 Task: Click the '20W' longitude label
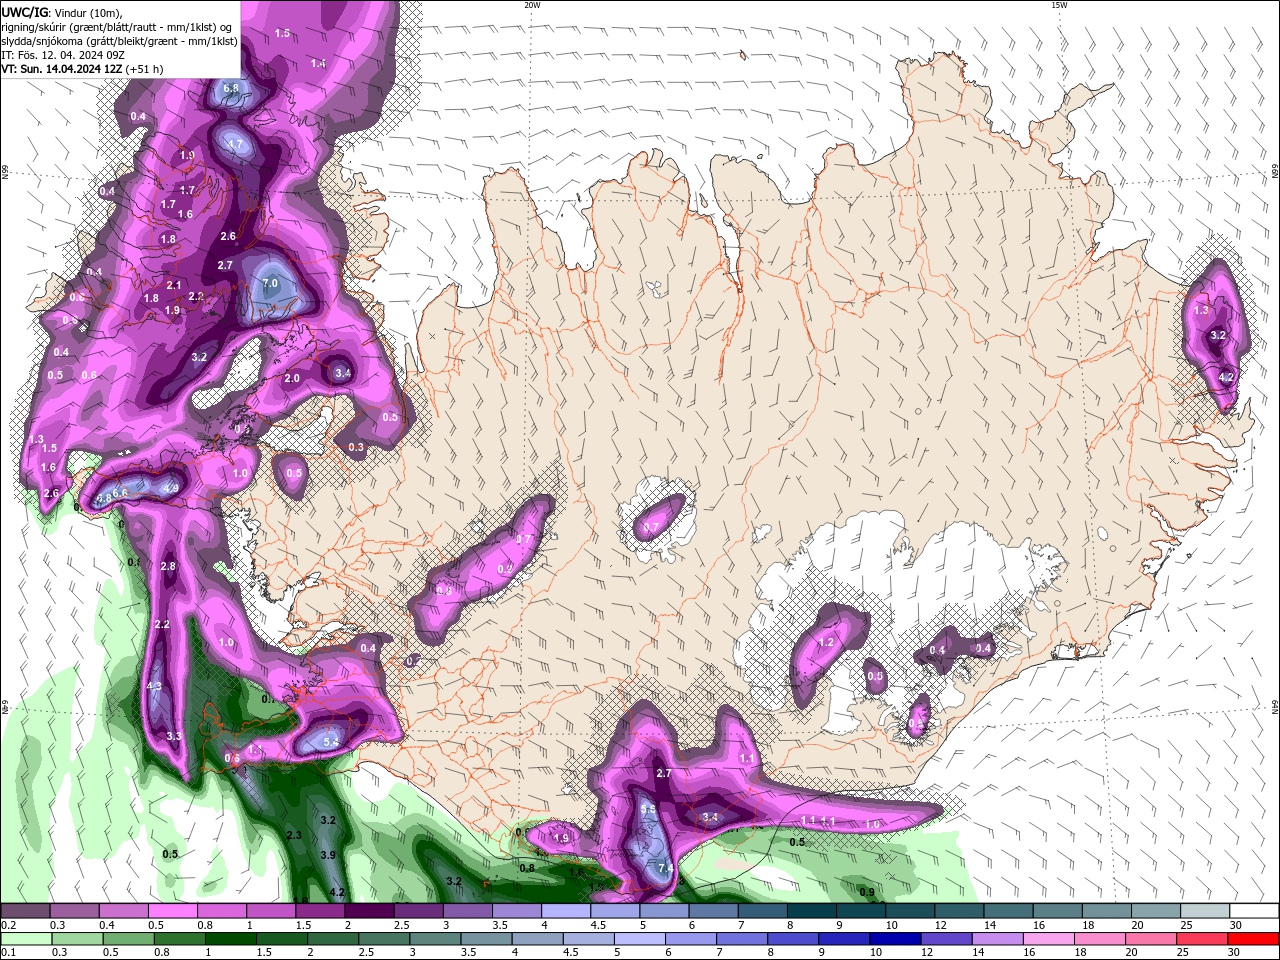click(x=532, y=5)
